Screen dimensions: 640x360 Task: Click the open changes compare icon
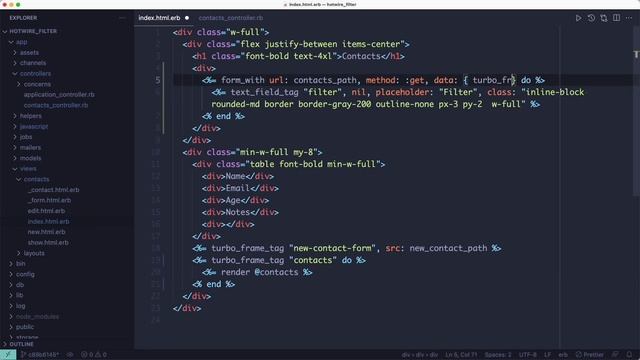604,18
